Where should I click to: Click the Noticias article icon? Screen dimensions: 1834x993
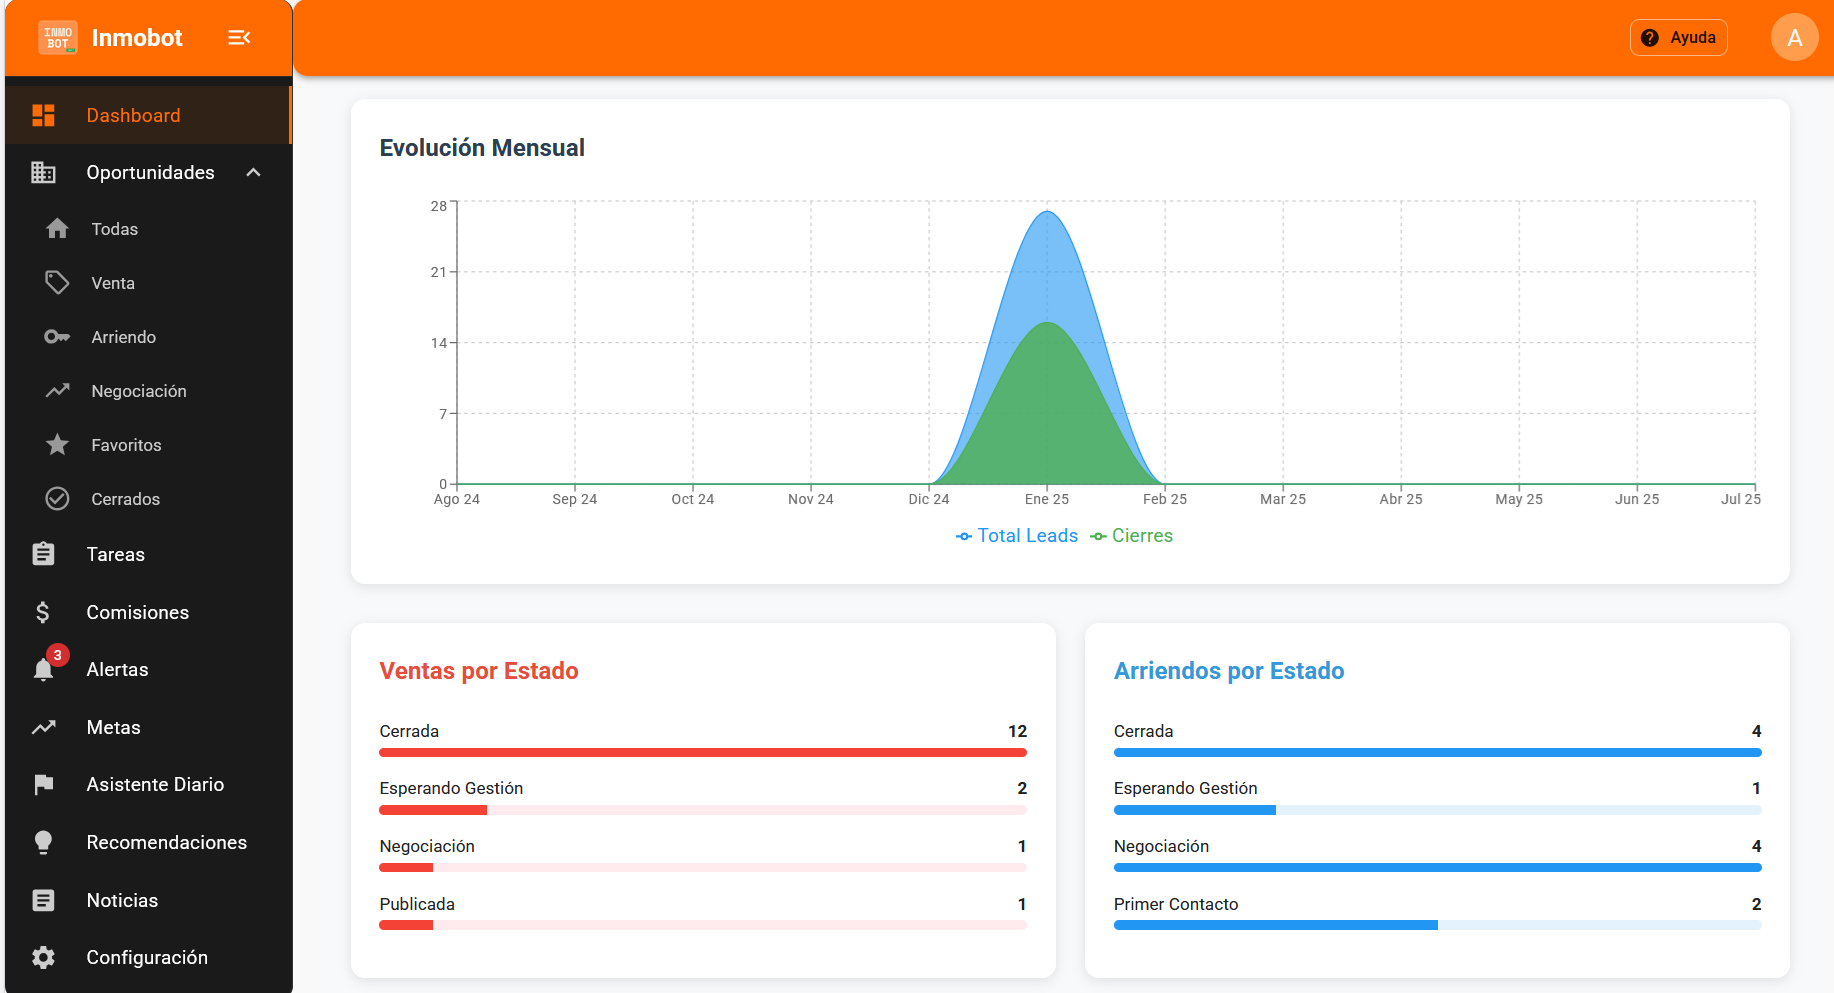pyautogui.click(x=43, y=900)
